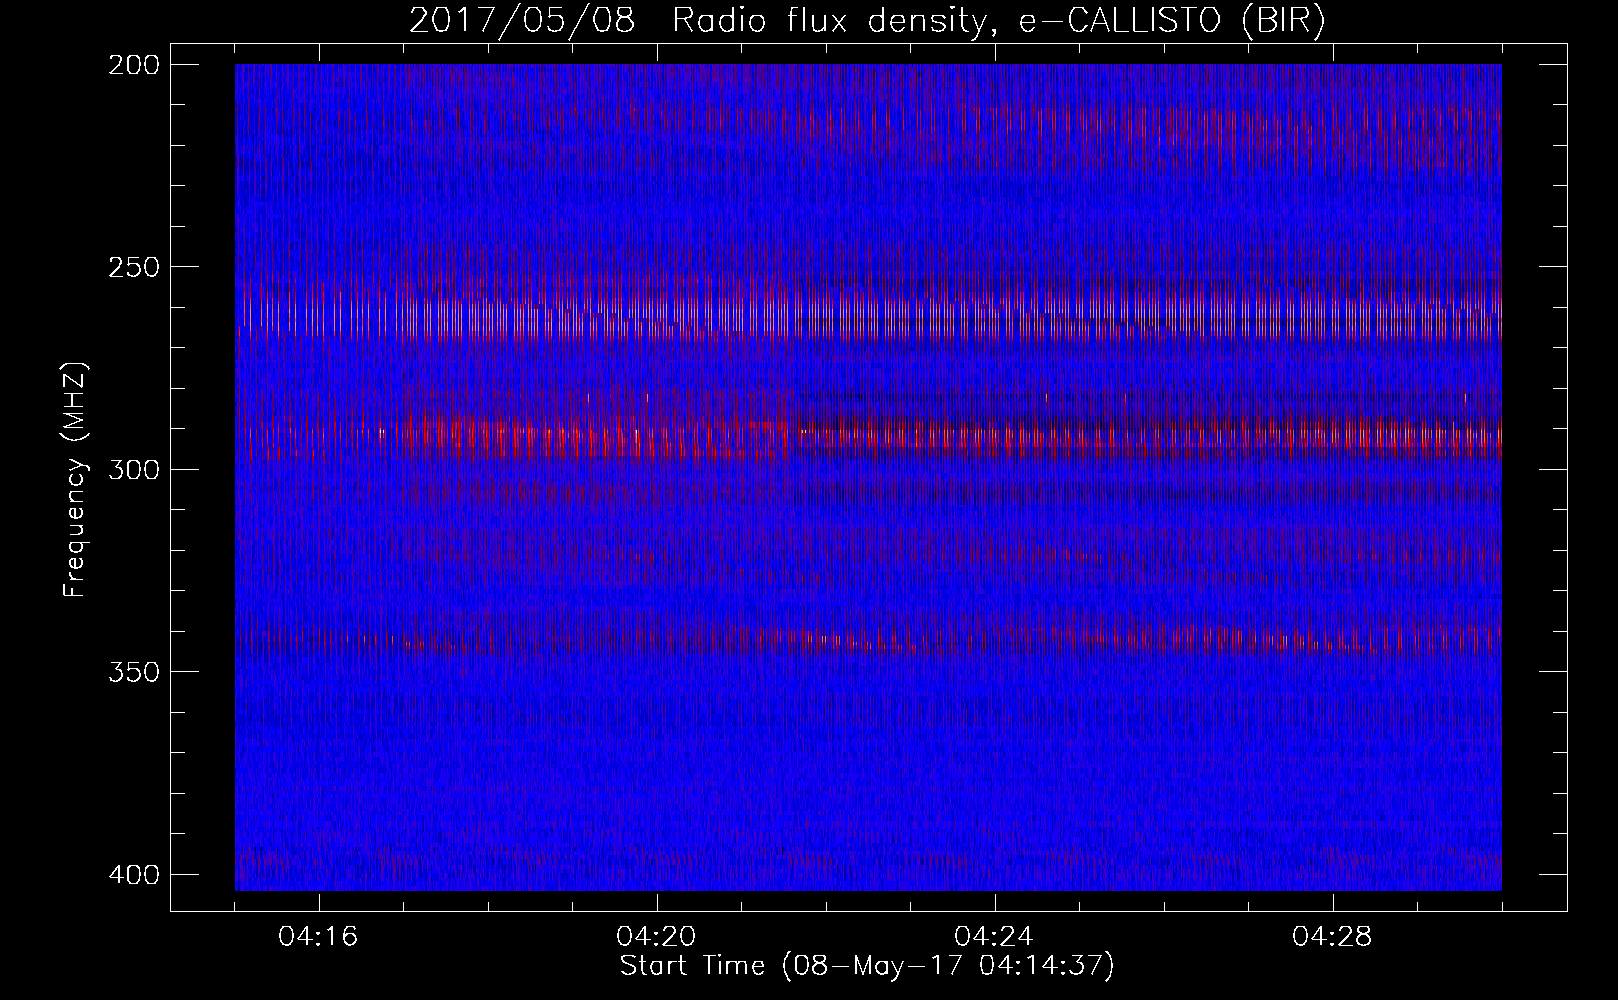Screen dimensions: 1618x1000
Task: Click the 'Frequency (MHZ)' axis label
Action: pyautogui.click(x=75, y=479)
